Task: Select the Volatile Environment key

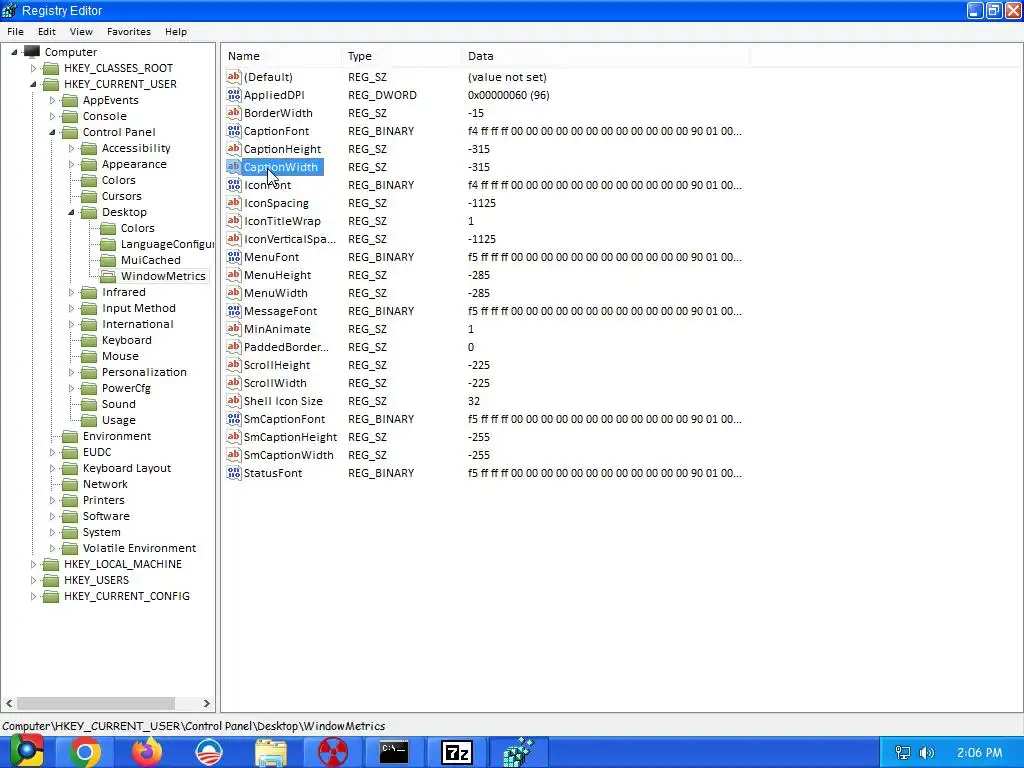Action: click(x=139, y=548)
